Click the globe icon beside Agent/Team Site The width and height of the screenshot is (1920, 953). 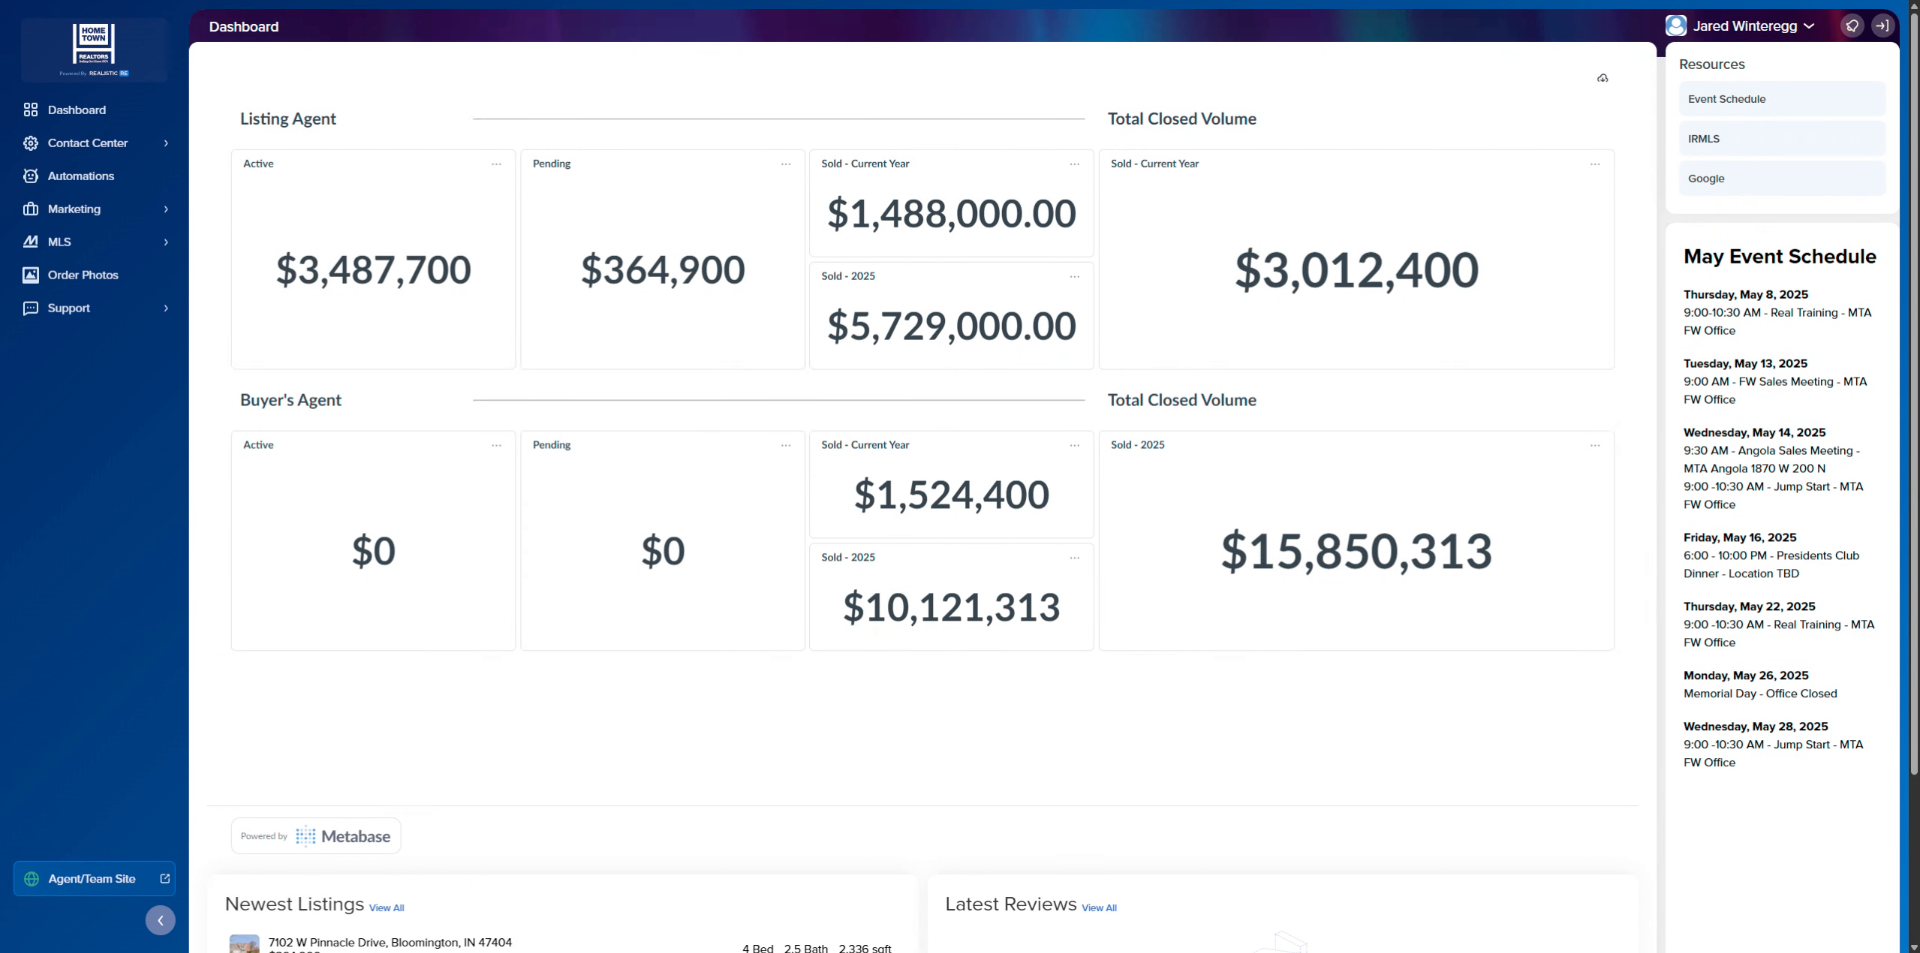pos(32,879)
